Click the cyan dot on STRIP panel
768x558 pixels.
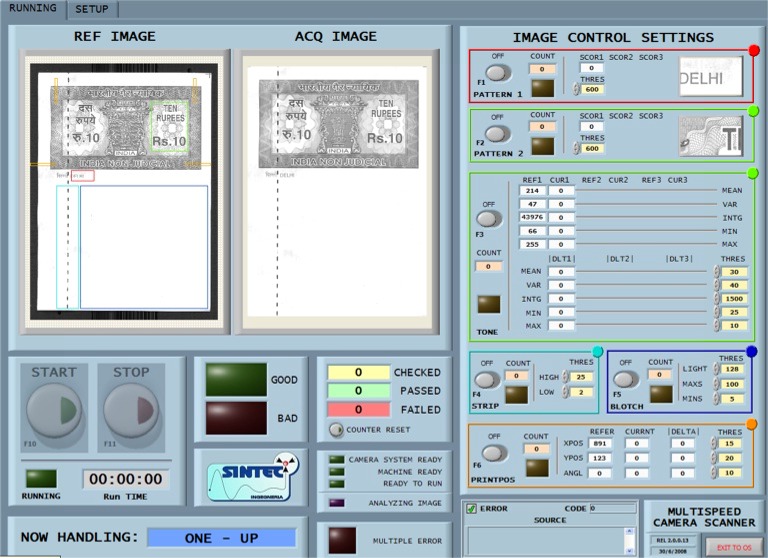pyautogui.click(x=598, y=351)
